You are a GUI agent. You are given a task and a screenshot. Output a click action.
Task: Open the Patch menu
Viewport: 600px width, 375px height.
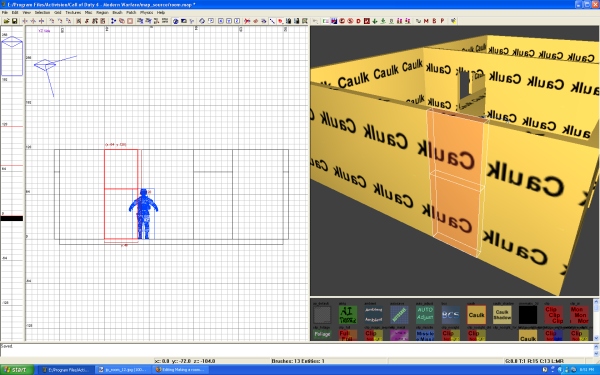coord(131,13)
